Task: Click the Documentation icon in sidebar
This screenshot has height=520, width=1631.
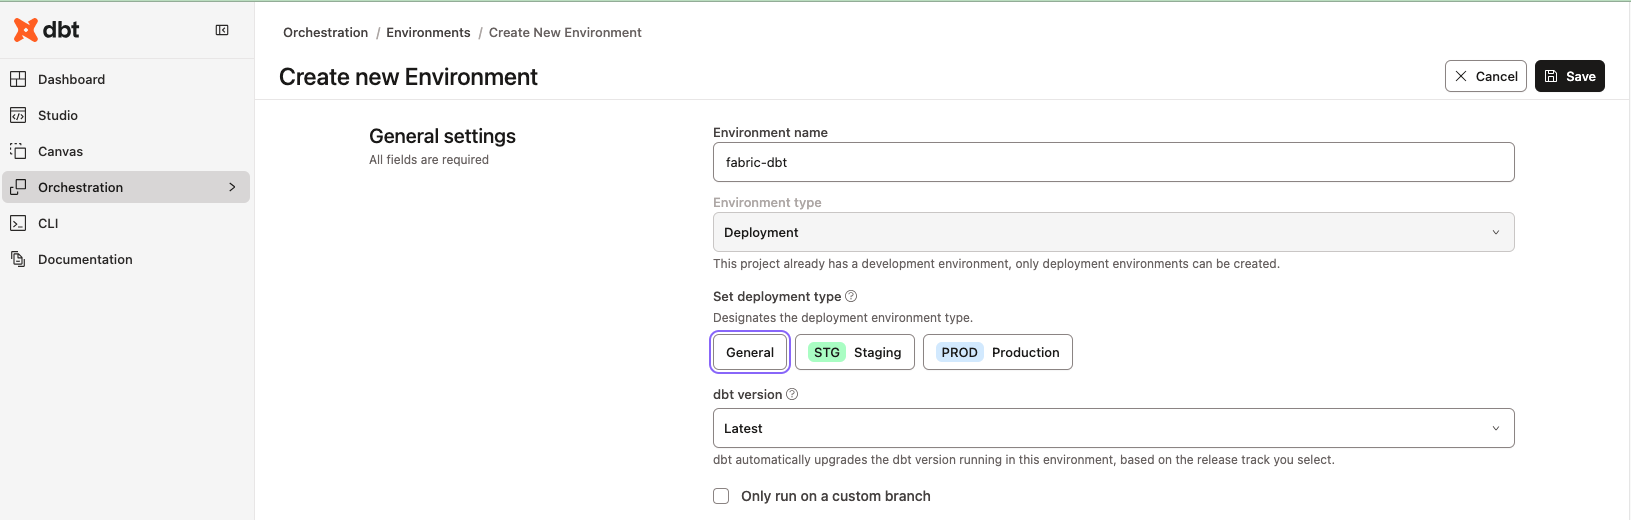Action: (x=18, y=259)
